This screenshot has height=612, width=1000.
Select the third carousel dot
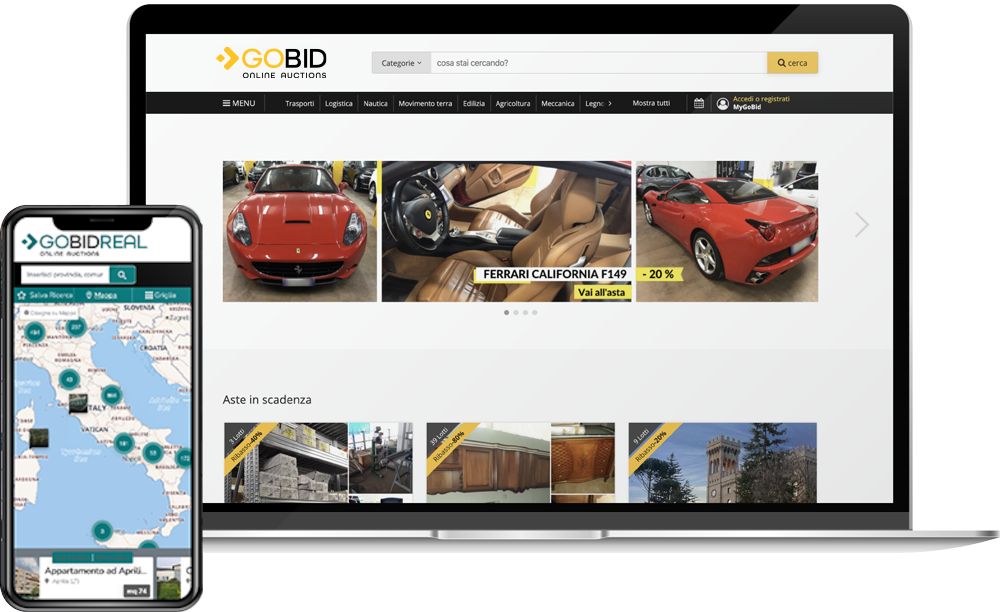(x=526, y=312)
